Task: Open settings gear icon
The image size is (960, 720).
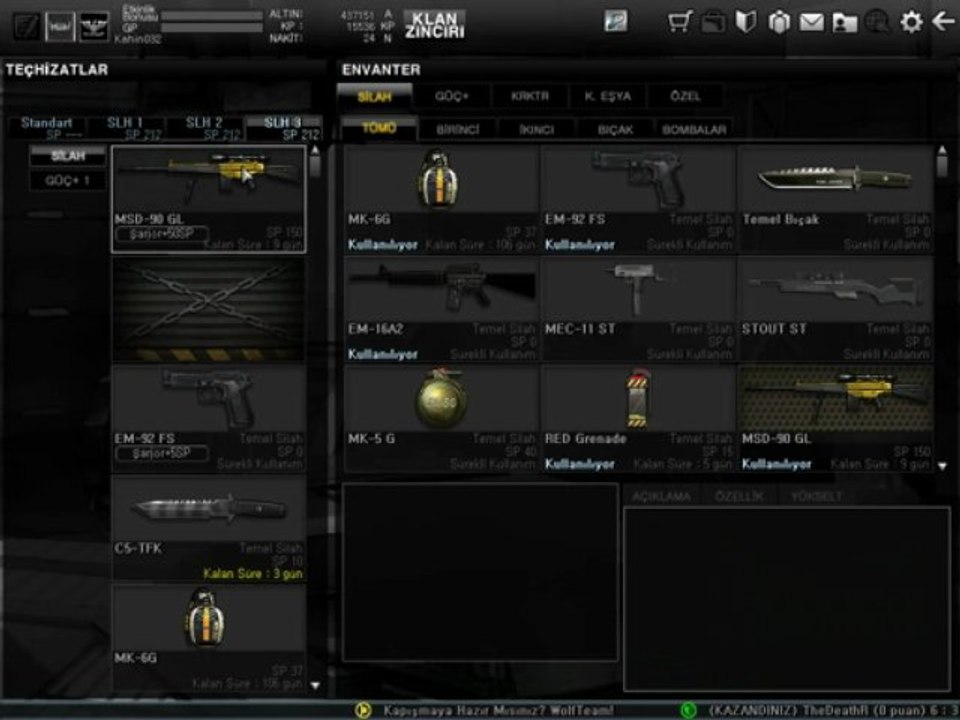Action: click(x=911, y=22)
